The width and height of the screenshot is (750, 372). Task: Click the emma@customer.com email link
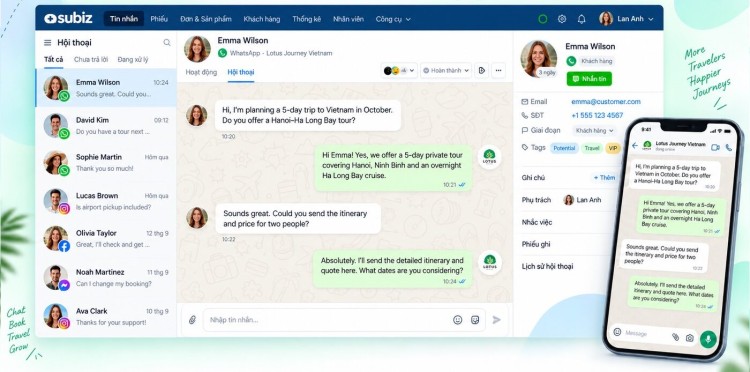point(606,102)
